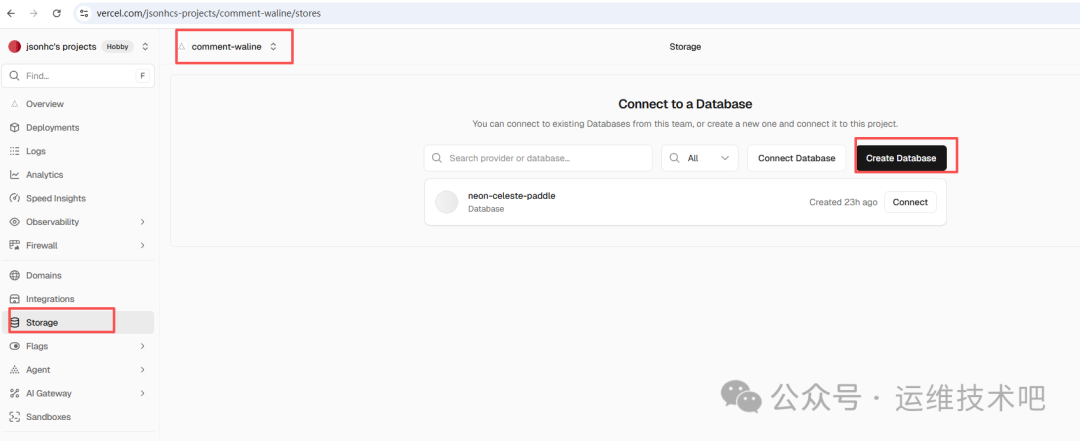Click the Flags toggle icon
Screen dimensions: 1080x441
(14, 346)
